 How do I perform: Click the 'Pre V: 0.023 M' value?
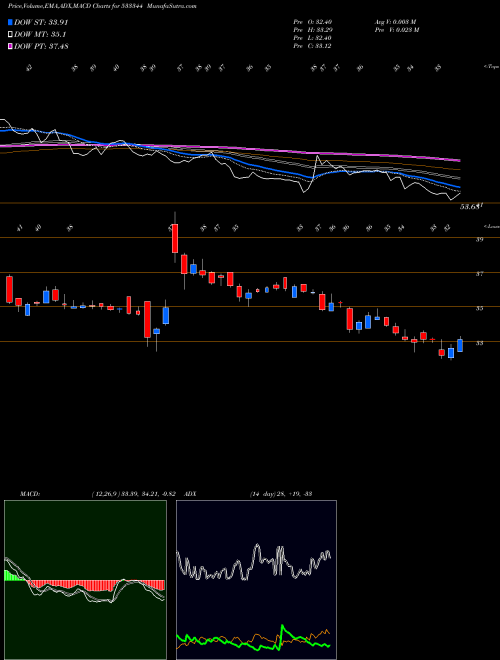(396, 30)
